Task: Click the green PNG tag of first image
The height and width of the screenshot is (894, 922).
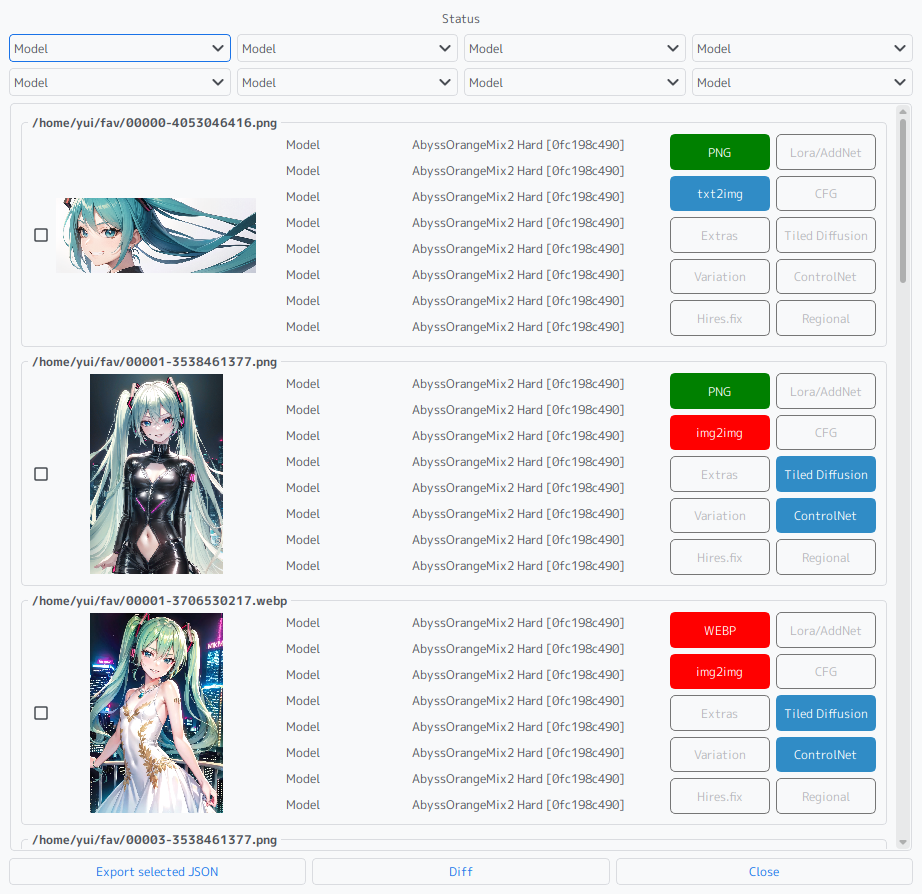Action: click(x=719, y=152)
